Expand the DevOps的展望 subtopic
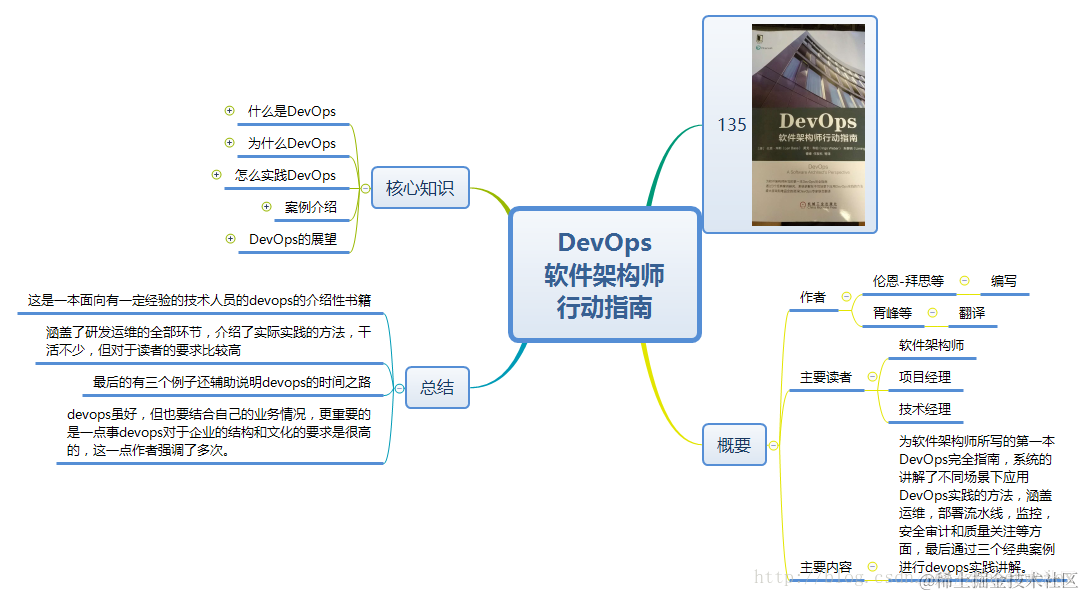 point(231,237)
